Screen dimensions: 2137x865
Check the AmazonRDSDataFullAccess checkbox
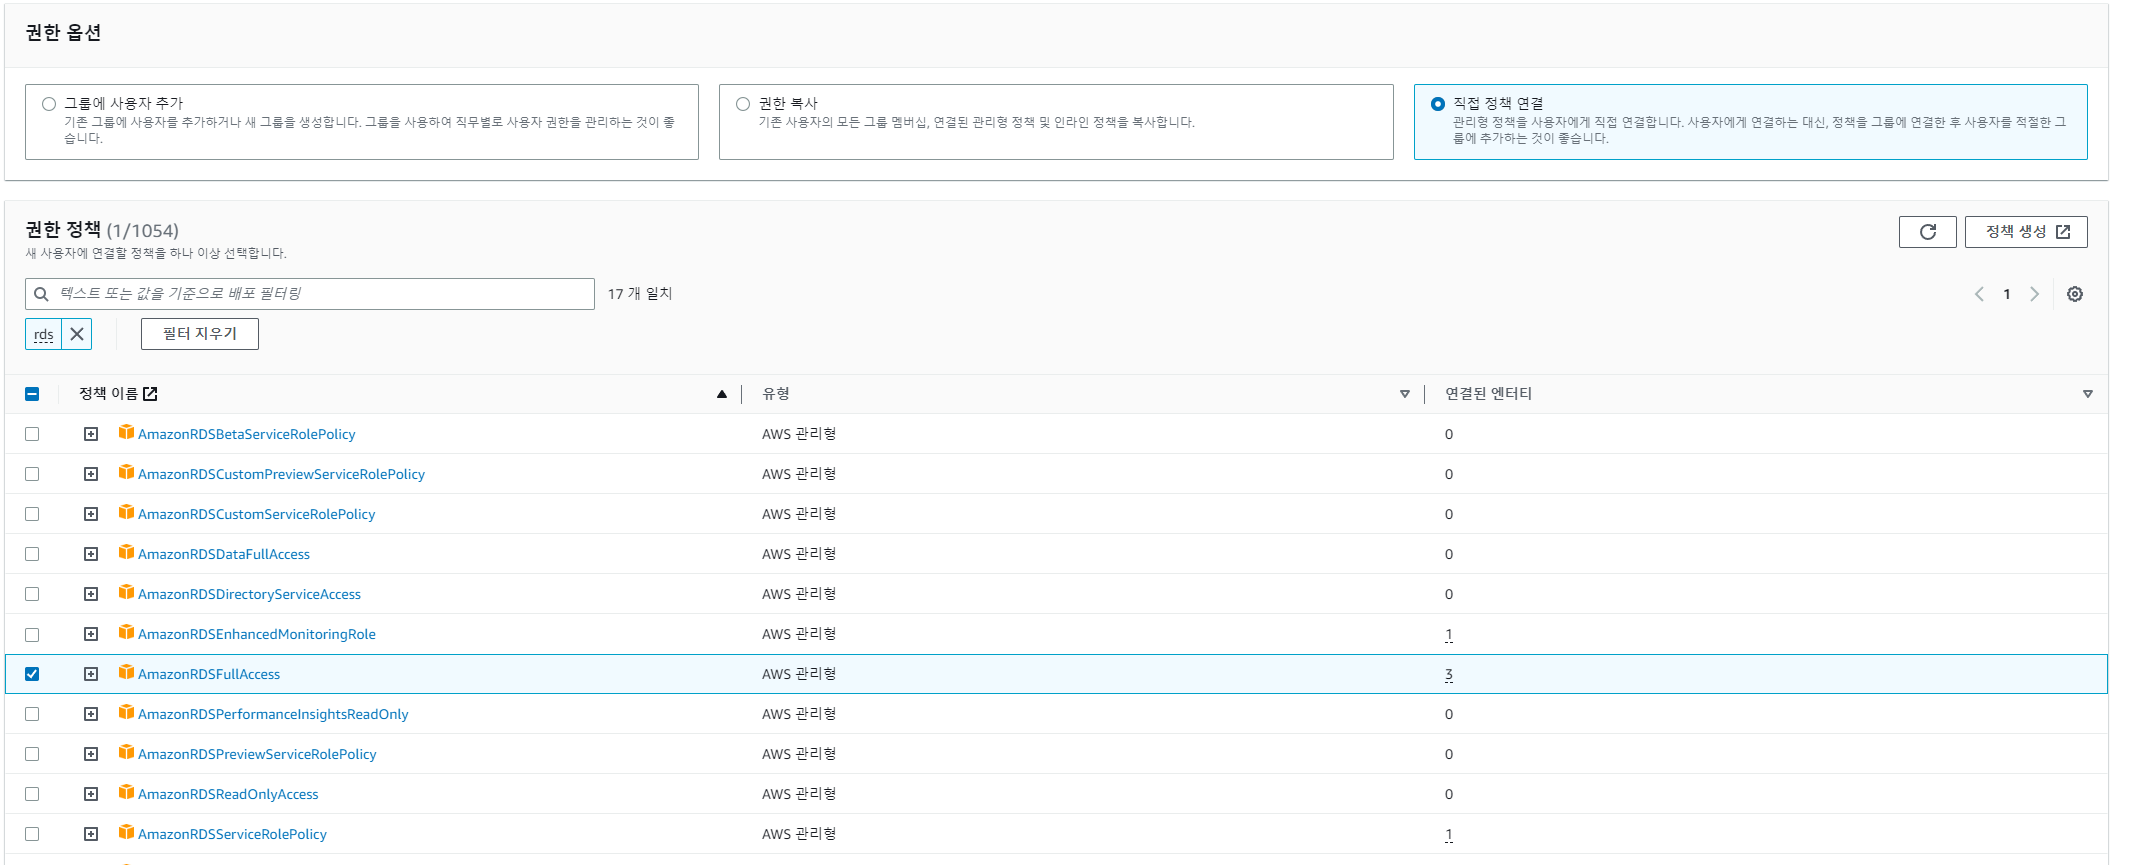coord(32,554)
